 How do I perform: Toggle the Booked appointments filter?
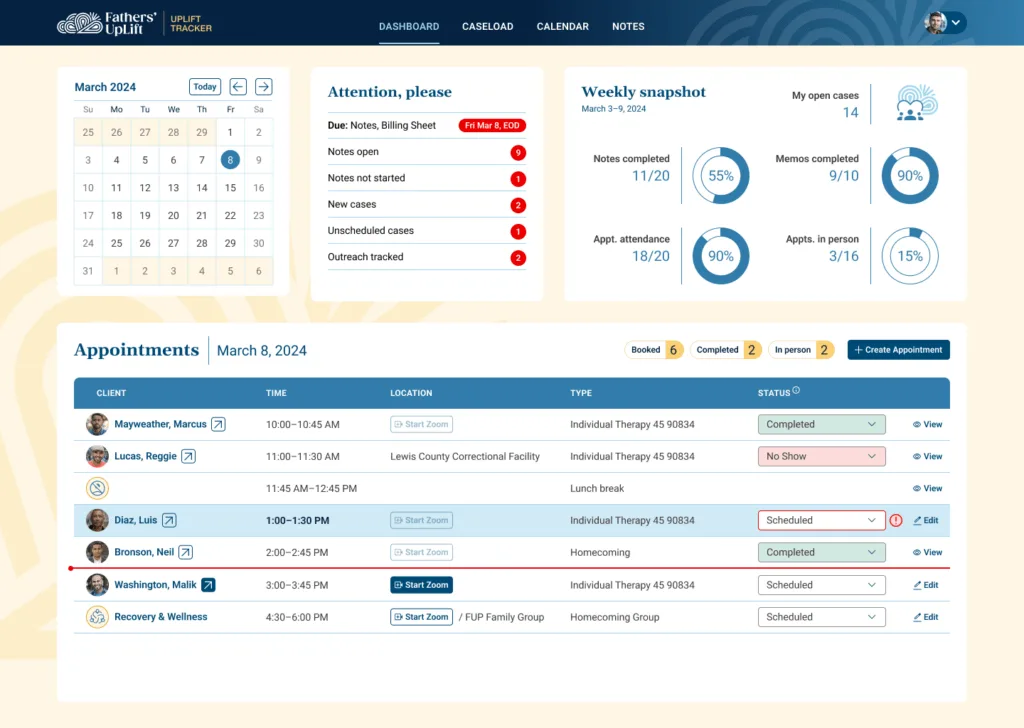click(654, 349)
